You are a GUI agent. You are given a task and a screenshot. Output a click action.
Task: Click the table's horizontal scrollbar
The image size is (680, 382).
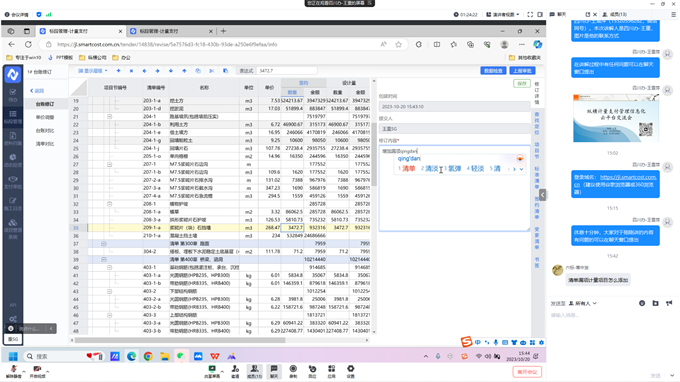(x=180, y=340)
